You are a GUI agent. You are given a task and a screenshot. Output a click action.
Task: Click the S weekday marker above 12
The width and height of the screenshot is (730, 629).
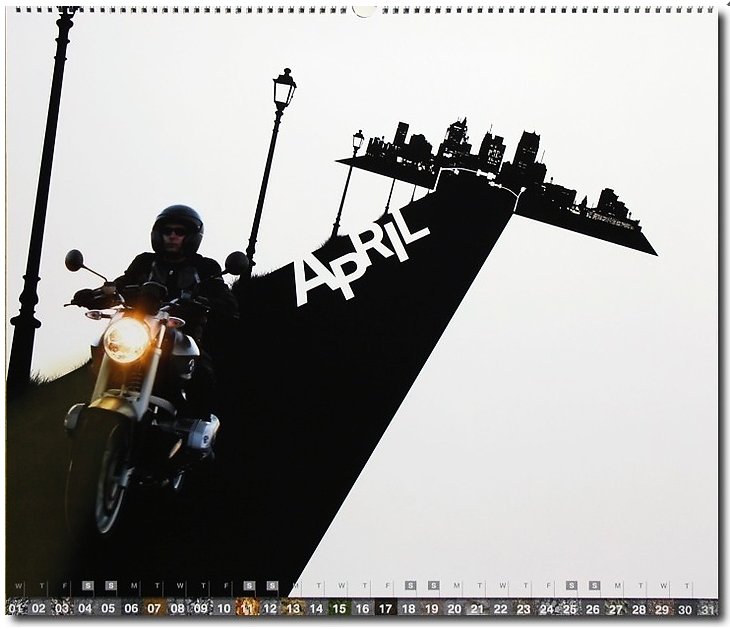tap(272, 586)
